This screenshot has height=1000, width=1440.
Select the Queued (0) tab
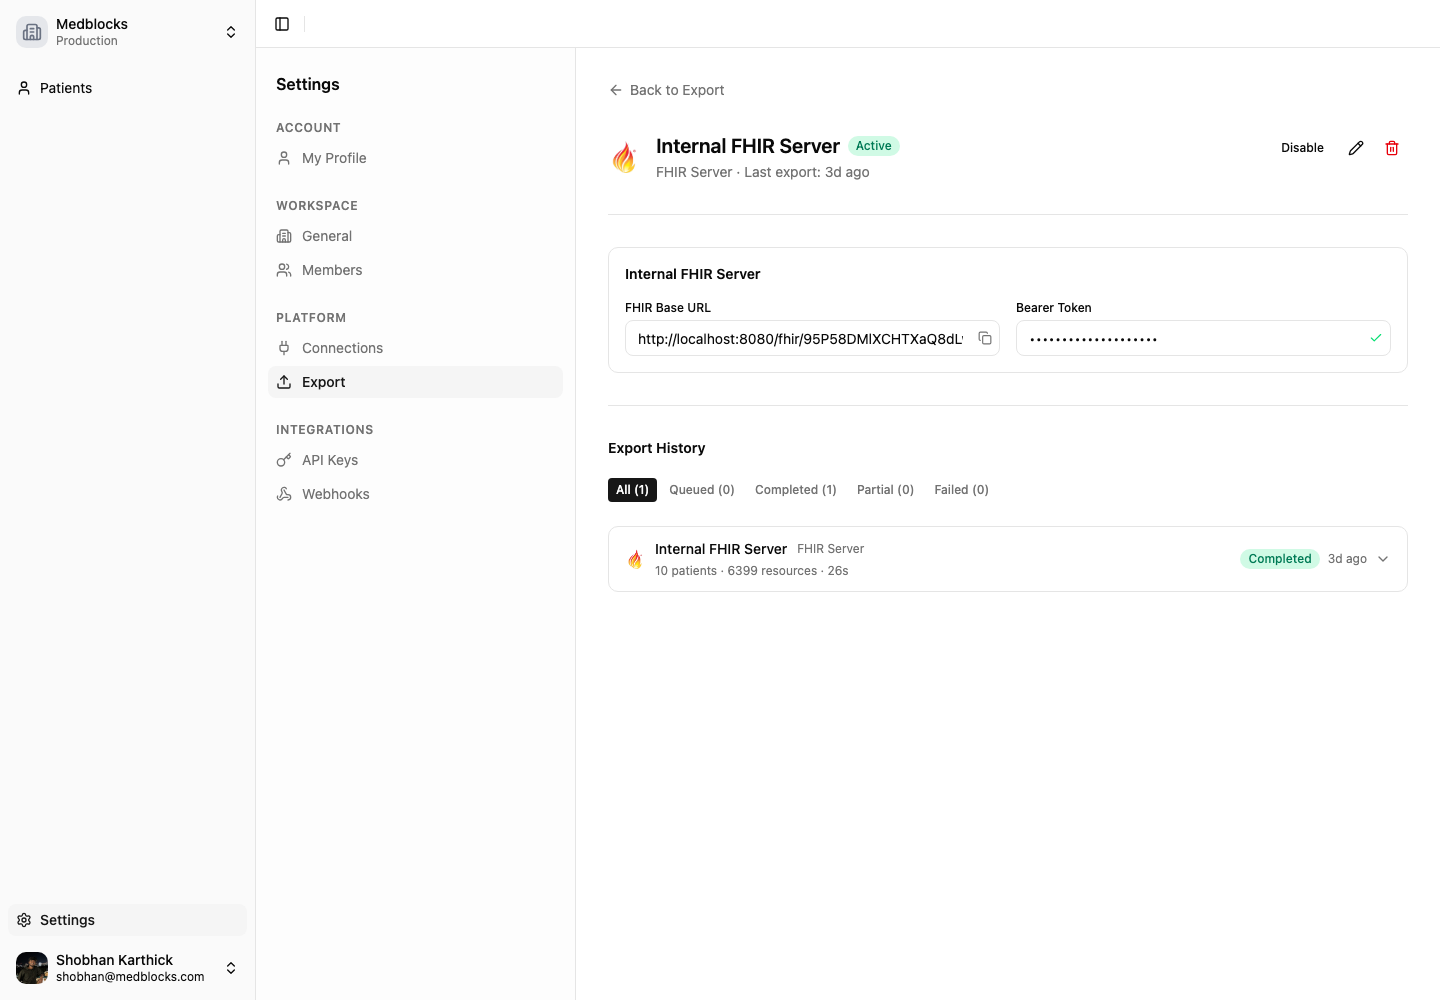pyautogui.click(x=702, y=490)
